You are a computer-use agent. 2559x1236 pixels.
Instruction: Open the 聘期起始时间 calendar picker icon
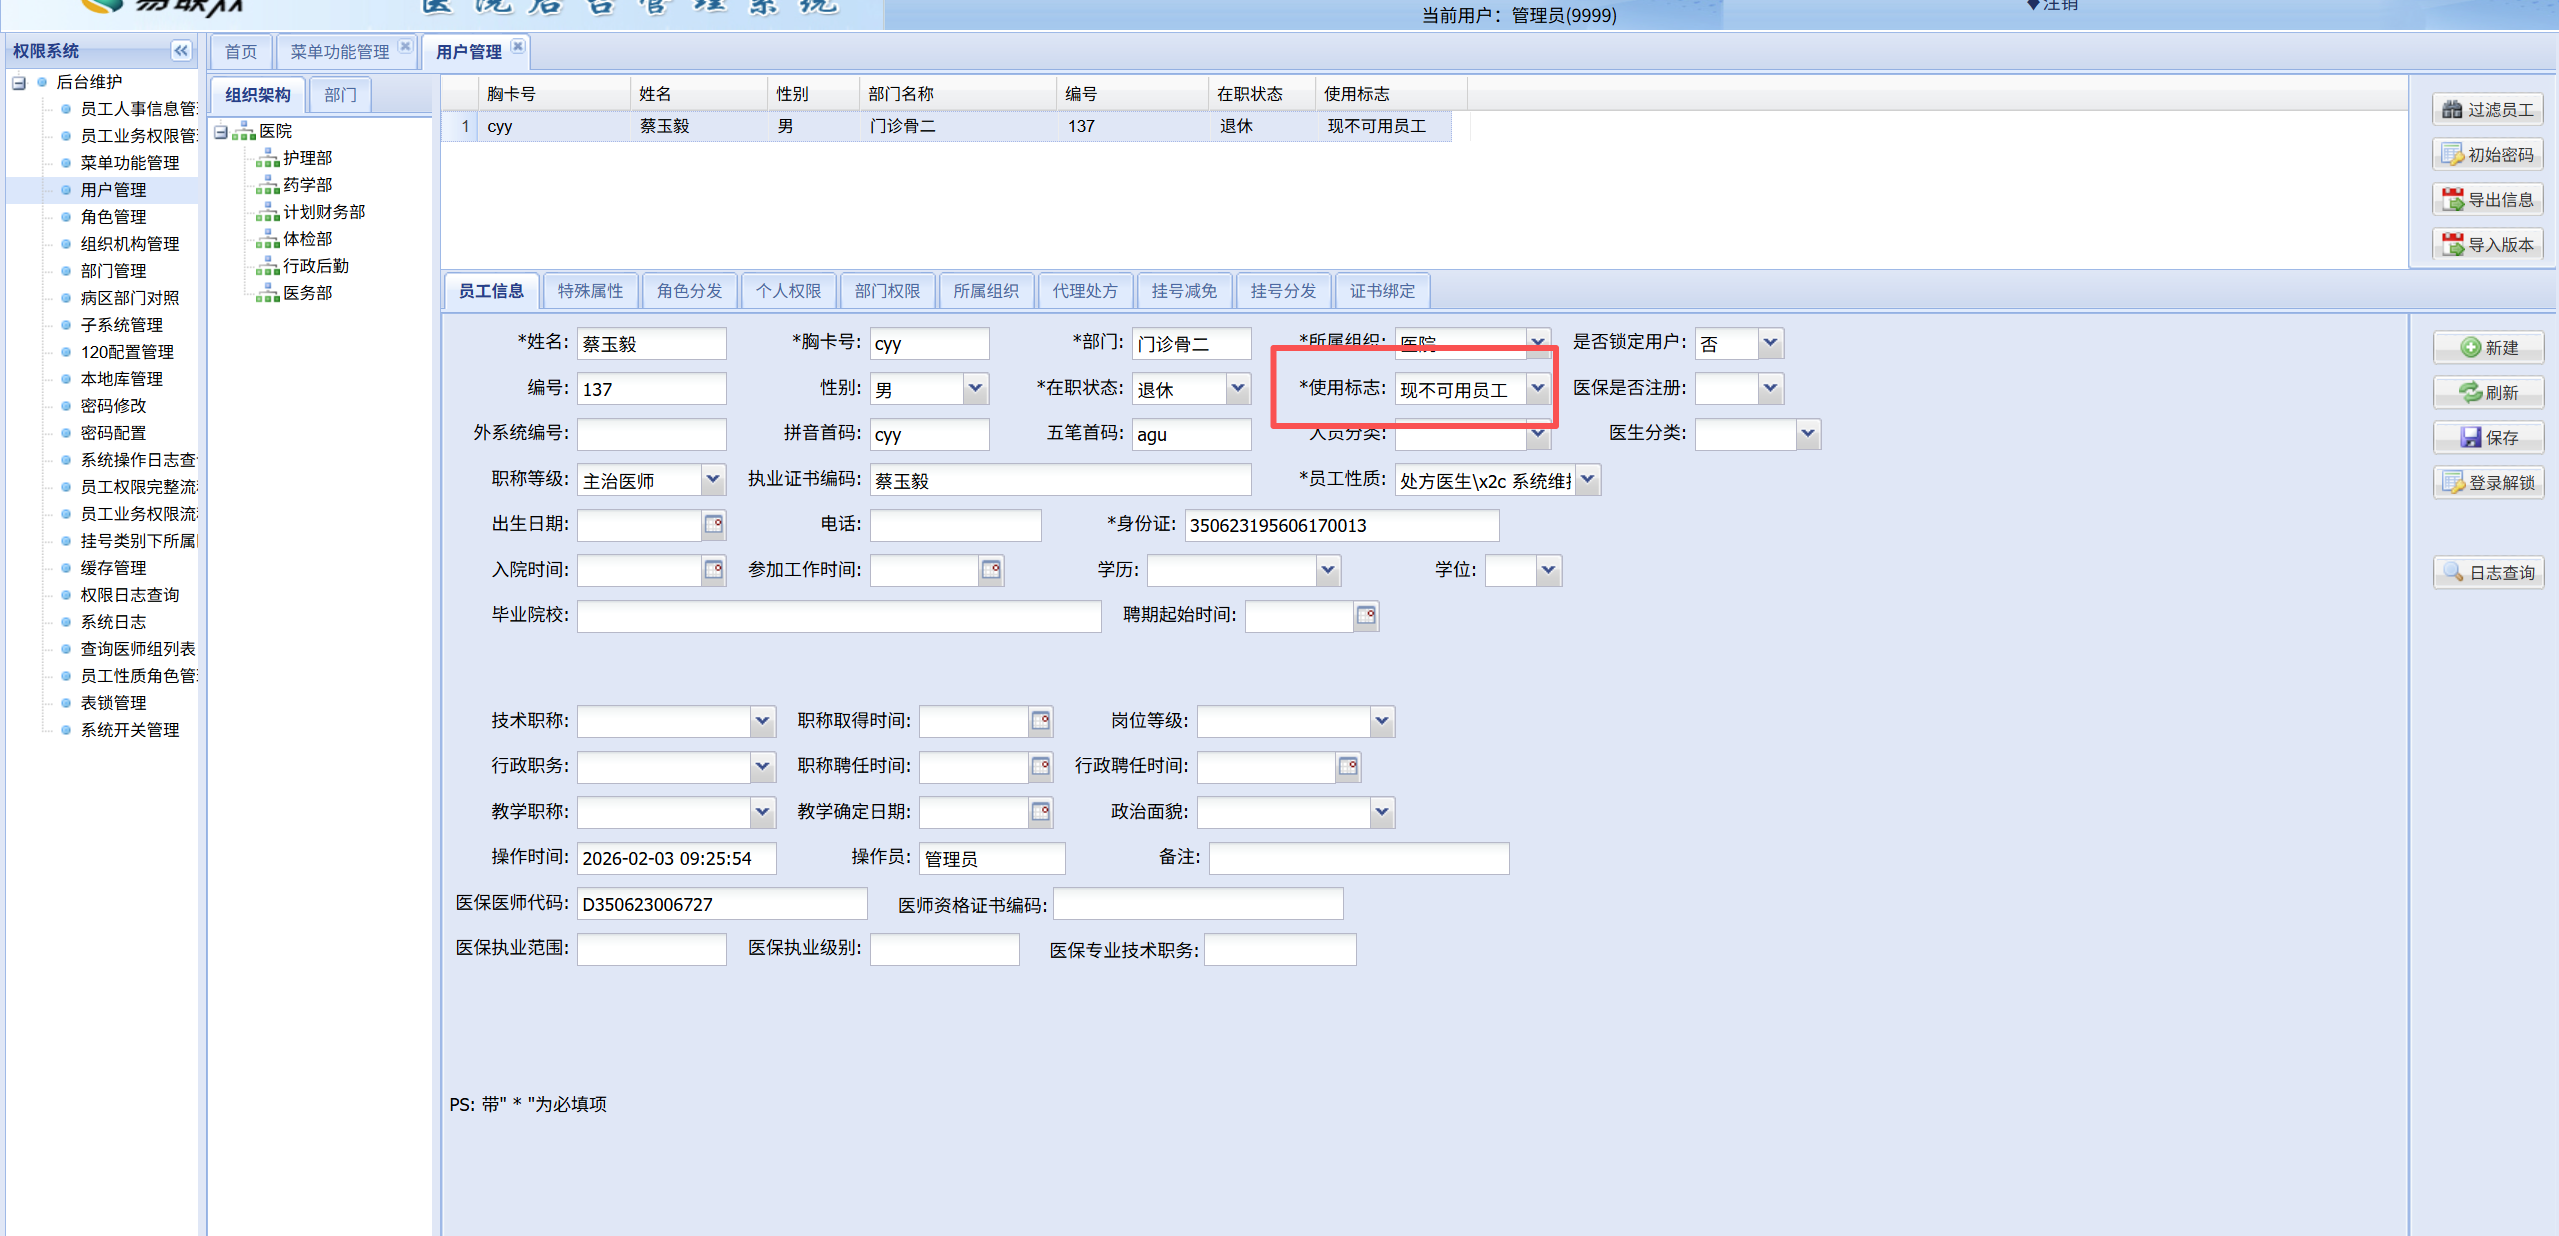pos(1366,616)
